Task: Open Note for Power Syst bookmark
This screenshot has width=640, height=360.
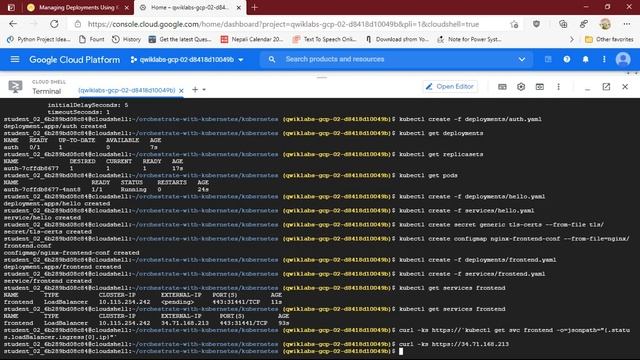Action: point(469,39)
